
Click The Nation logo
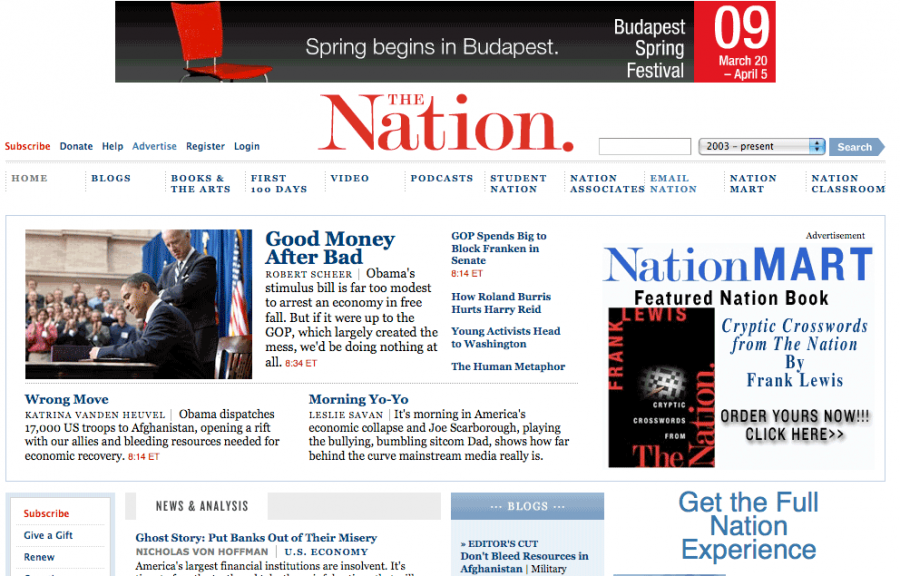[x=446, y=123]
